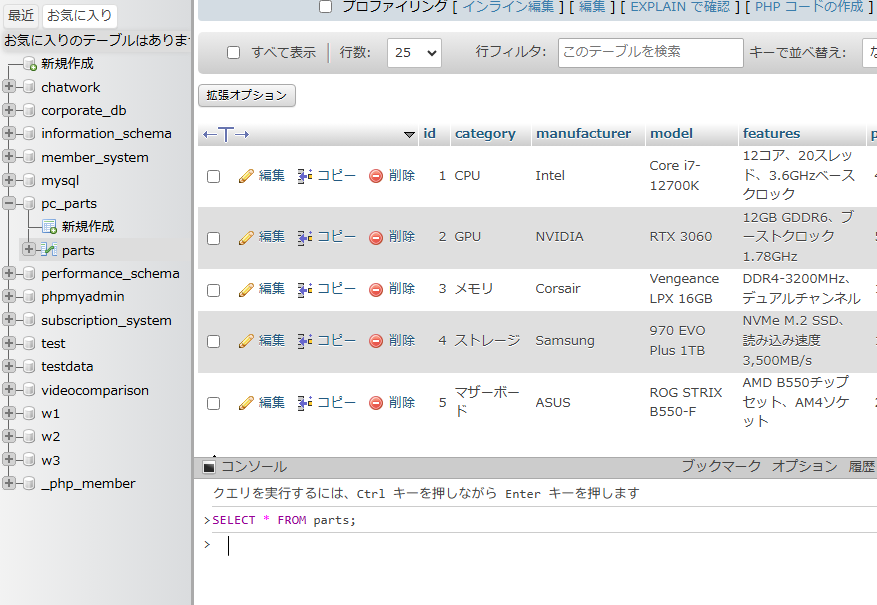This screenshot has height=605, width=877.
Task: Switch to the 最近 tab
Action: point(21,16)
